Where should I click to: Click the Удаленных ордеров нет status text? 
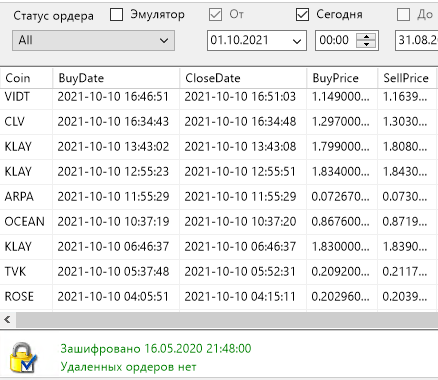[128, 367]
